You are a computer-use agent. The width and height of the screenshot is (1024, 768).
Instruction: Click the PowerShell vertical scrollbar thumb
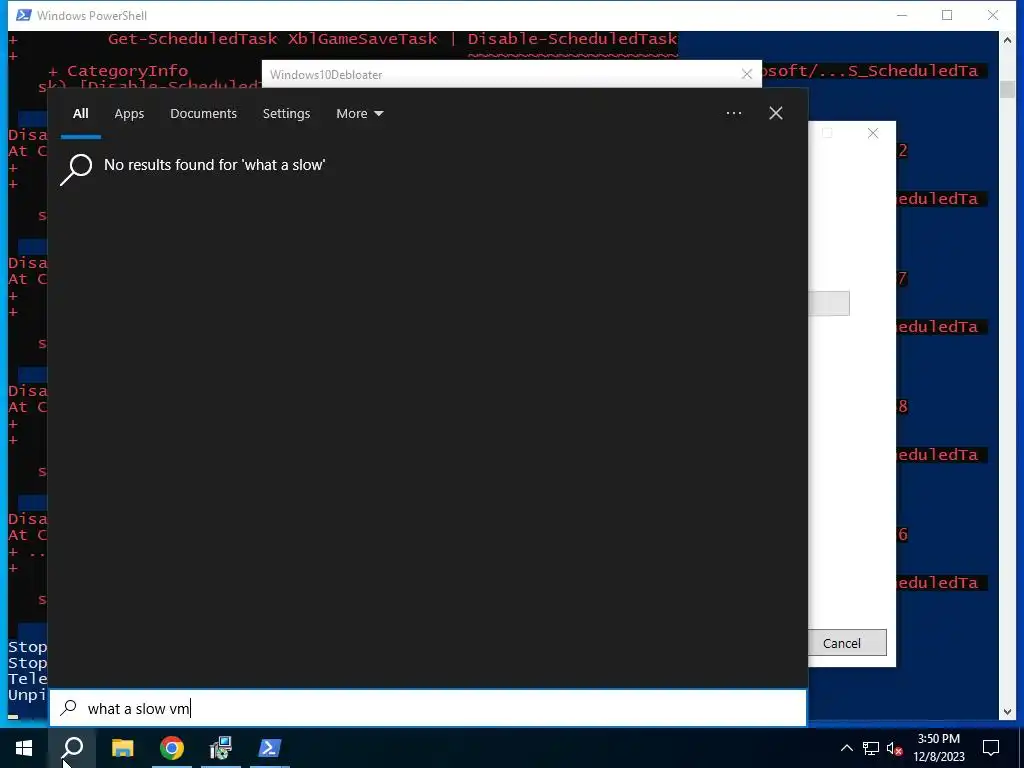(1007, 89)
